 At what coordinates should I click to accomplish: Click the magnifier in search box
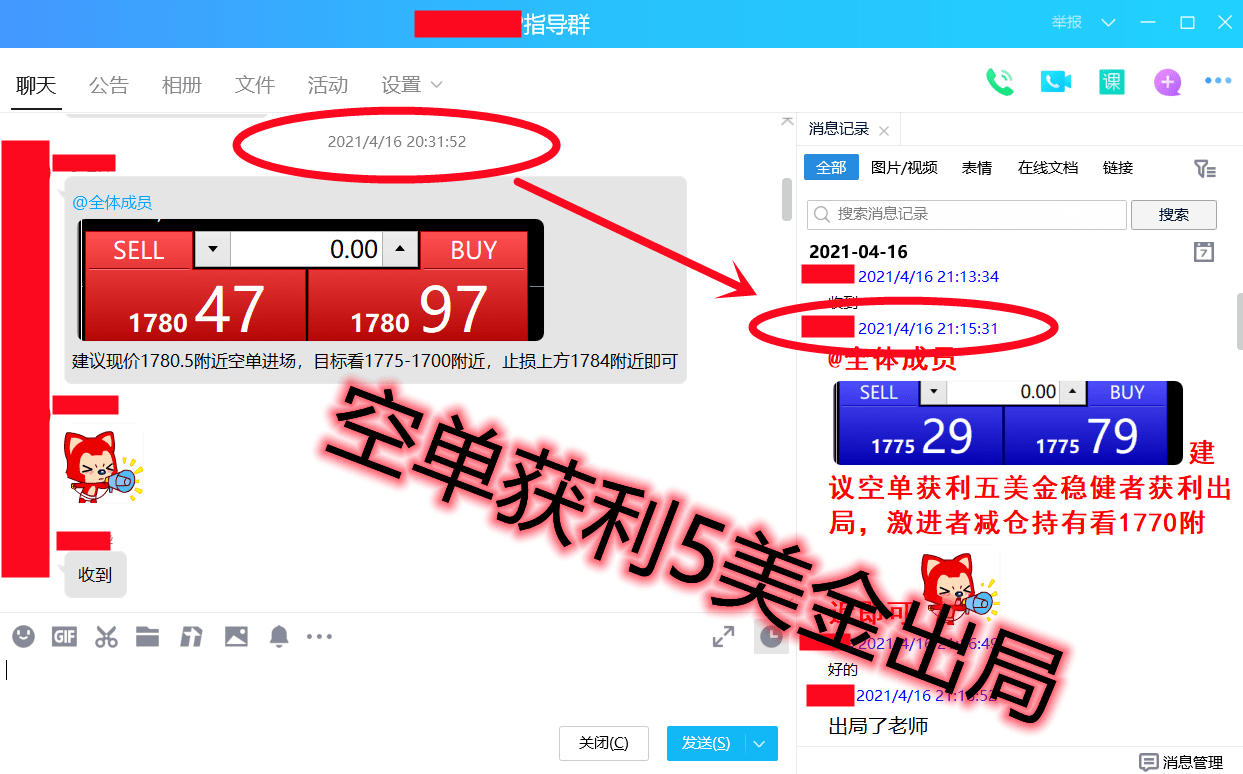(x=822, y=214)
